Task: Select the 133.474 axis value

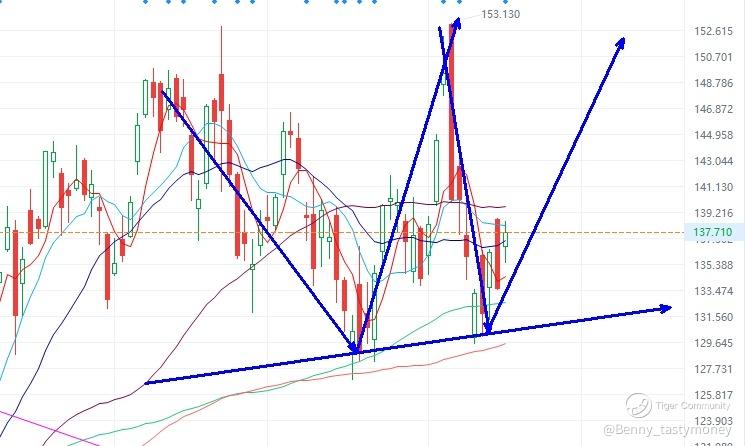Action: (x=713, y=291)
